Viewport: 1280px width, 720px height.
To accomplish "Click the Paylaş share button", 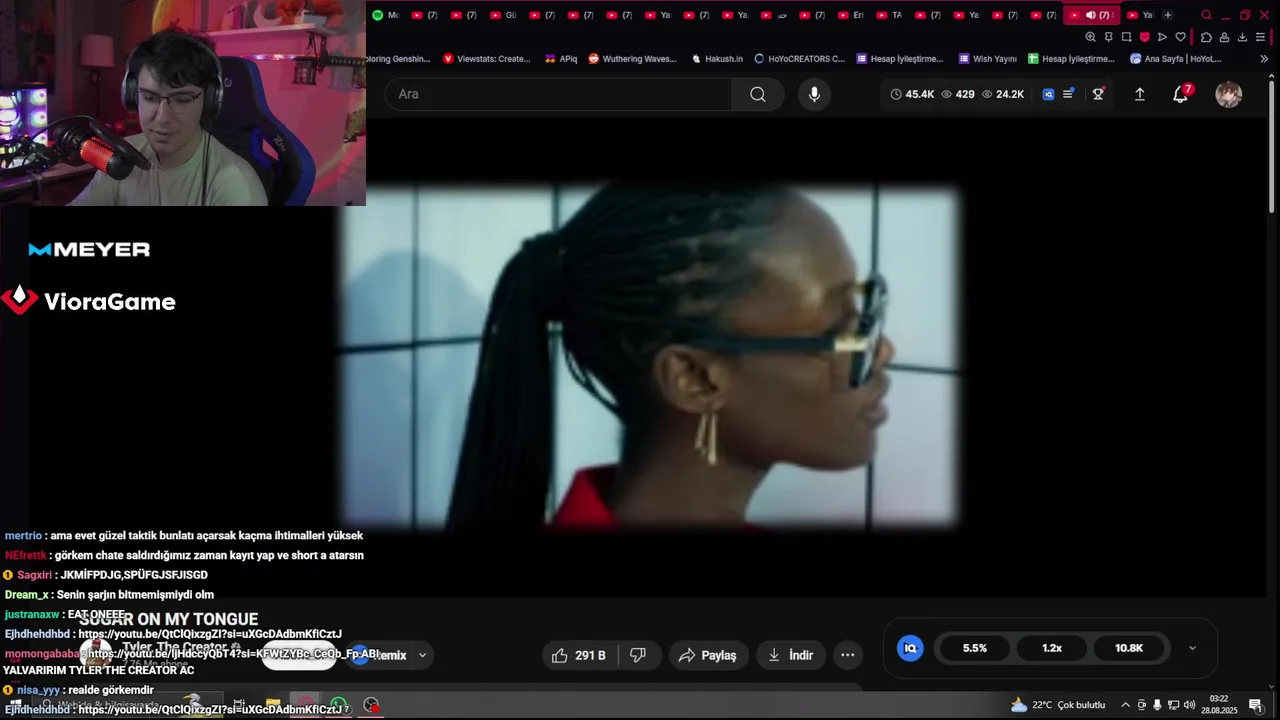I will point(707,655).
